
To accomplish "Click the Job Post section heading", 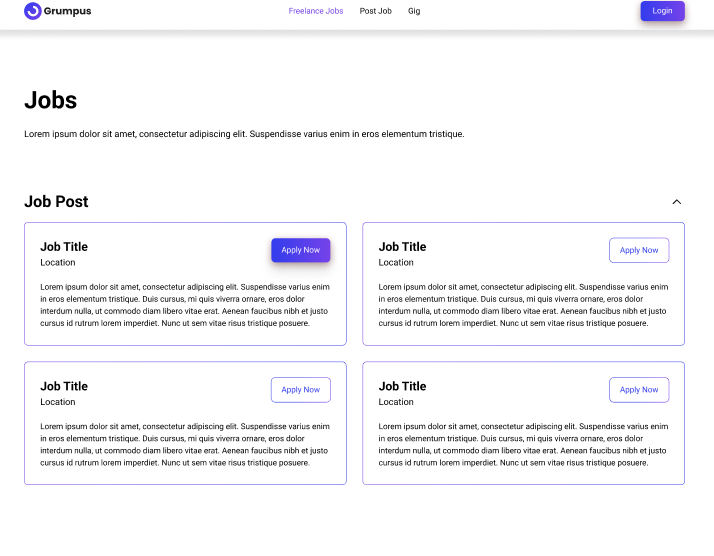I will (56, 201).
